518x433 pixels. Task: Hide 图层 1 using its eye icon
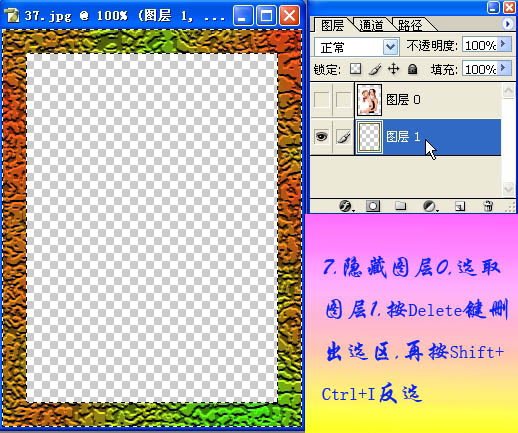coord(321,137)
